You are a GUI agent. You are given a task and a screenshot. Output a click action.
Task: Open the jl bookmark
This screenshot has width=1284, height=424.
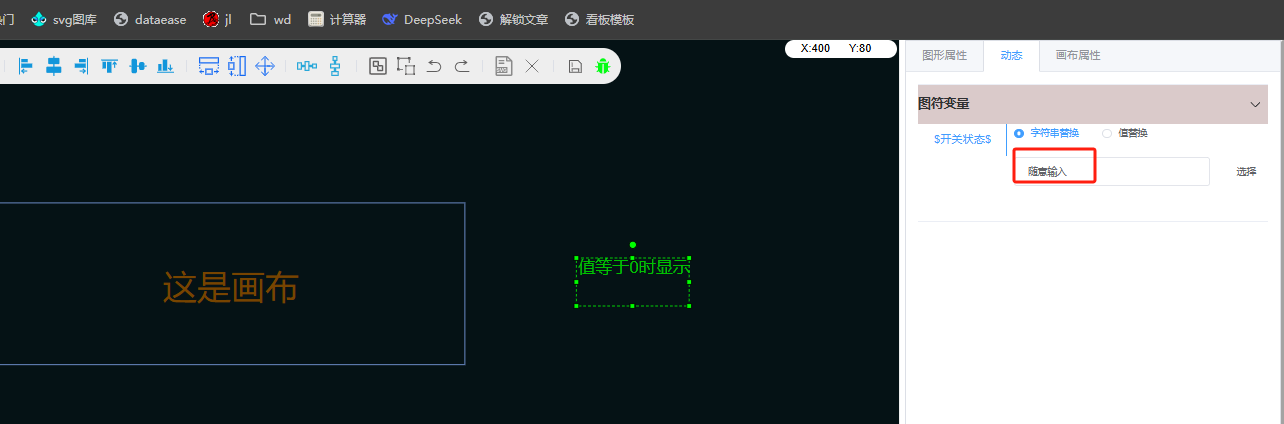[217, 19]
